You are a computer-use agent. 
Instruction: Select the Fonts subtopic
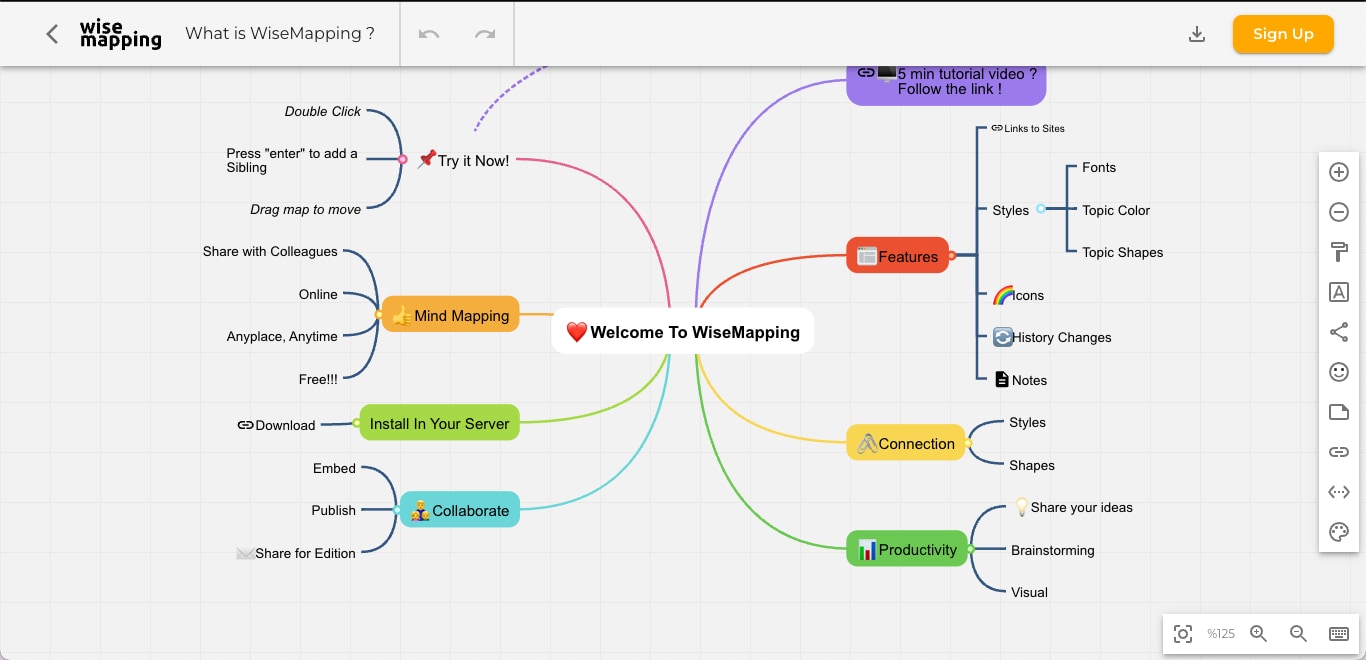coord(1099,167)
